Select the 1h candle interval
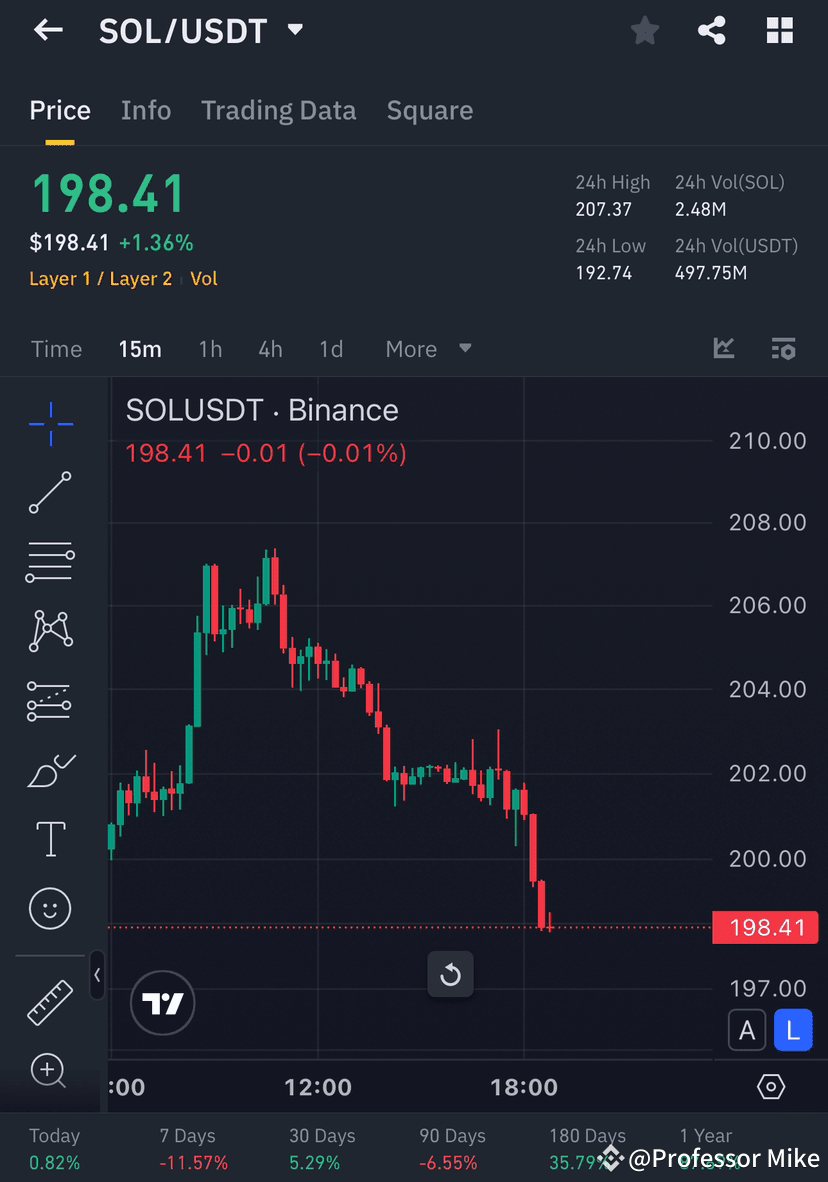828x1182 pixels. 210,349
